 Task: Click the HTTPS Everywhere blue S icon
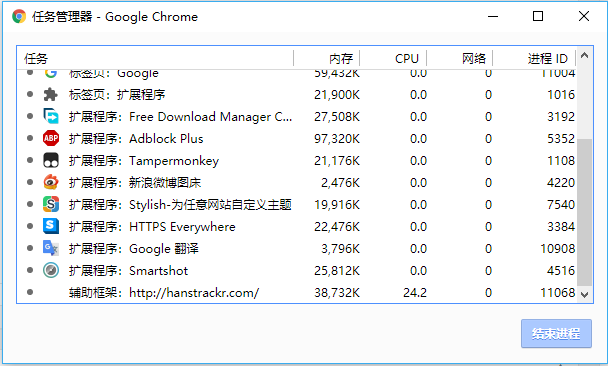(x=51, y=226)
